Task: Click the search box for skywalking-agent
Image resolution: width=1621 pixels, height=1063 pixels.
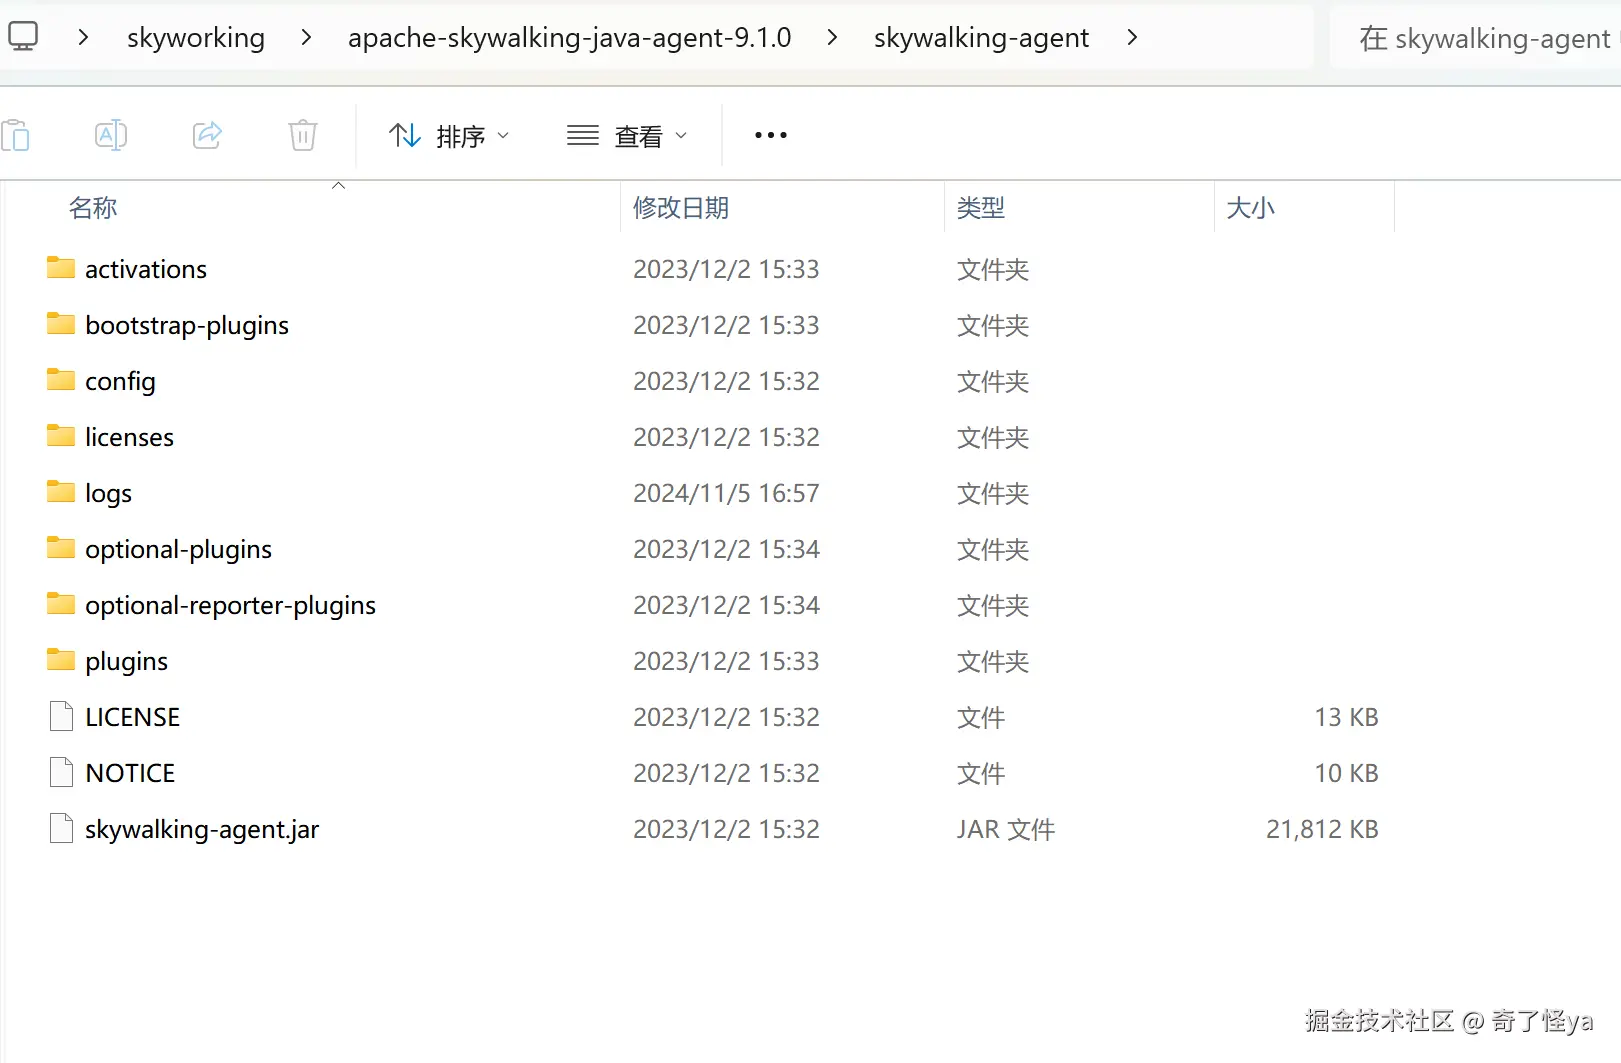Action: click(1476, 38)
